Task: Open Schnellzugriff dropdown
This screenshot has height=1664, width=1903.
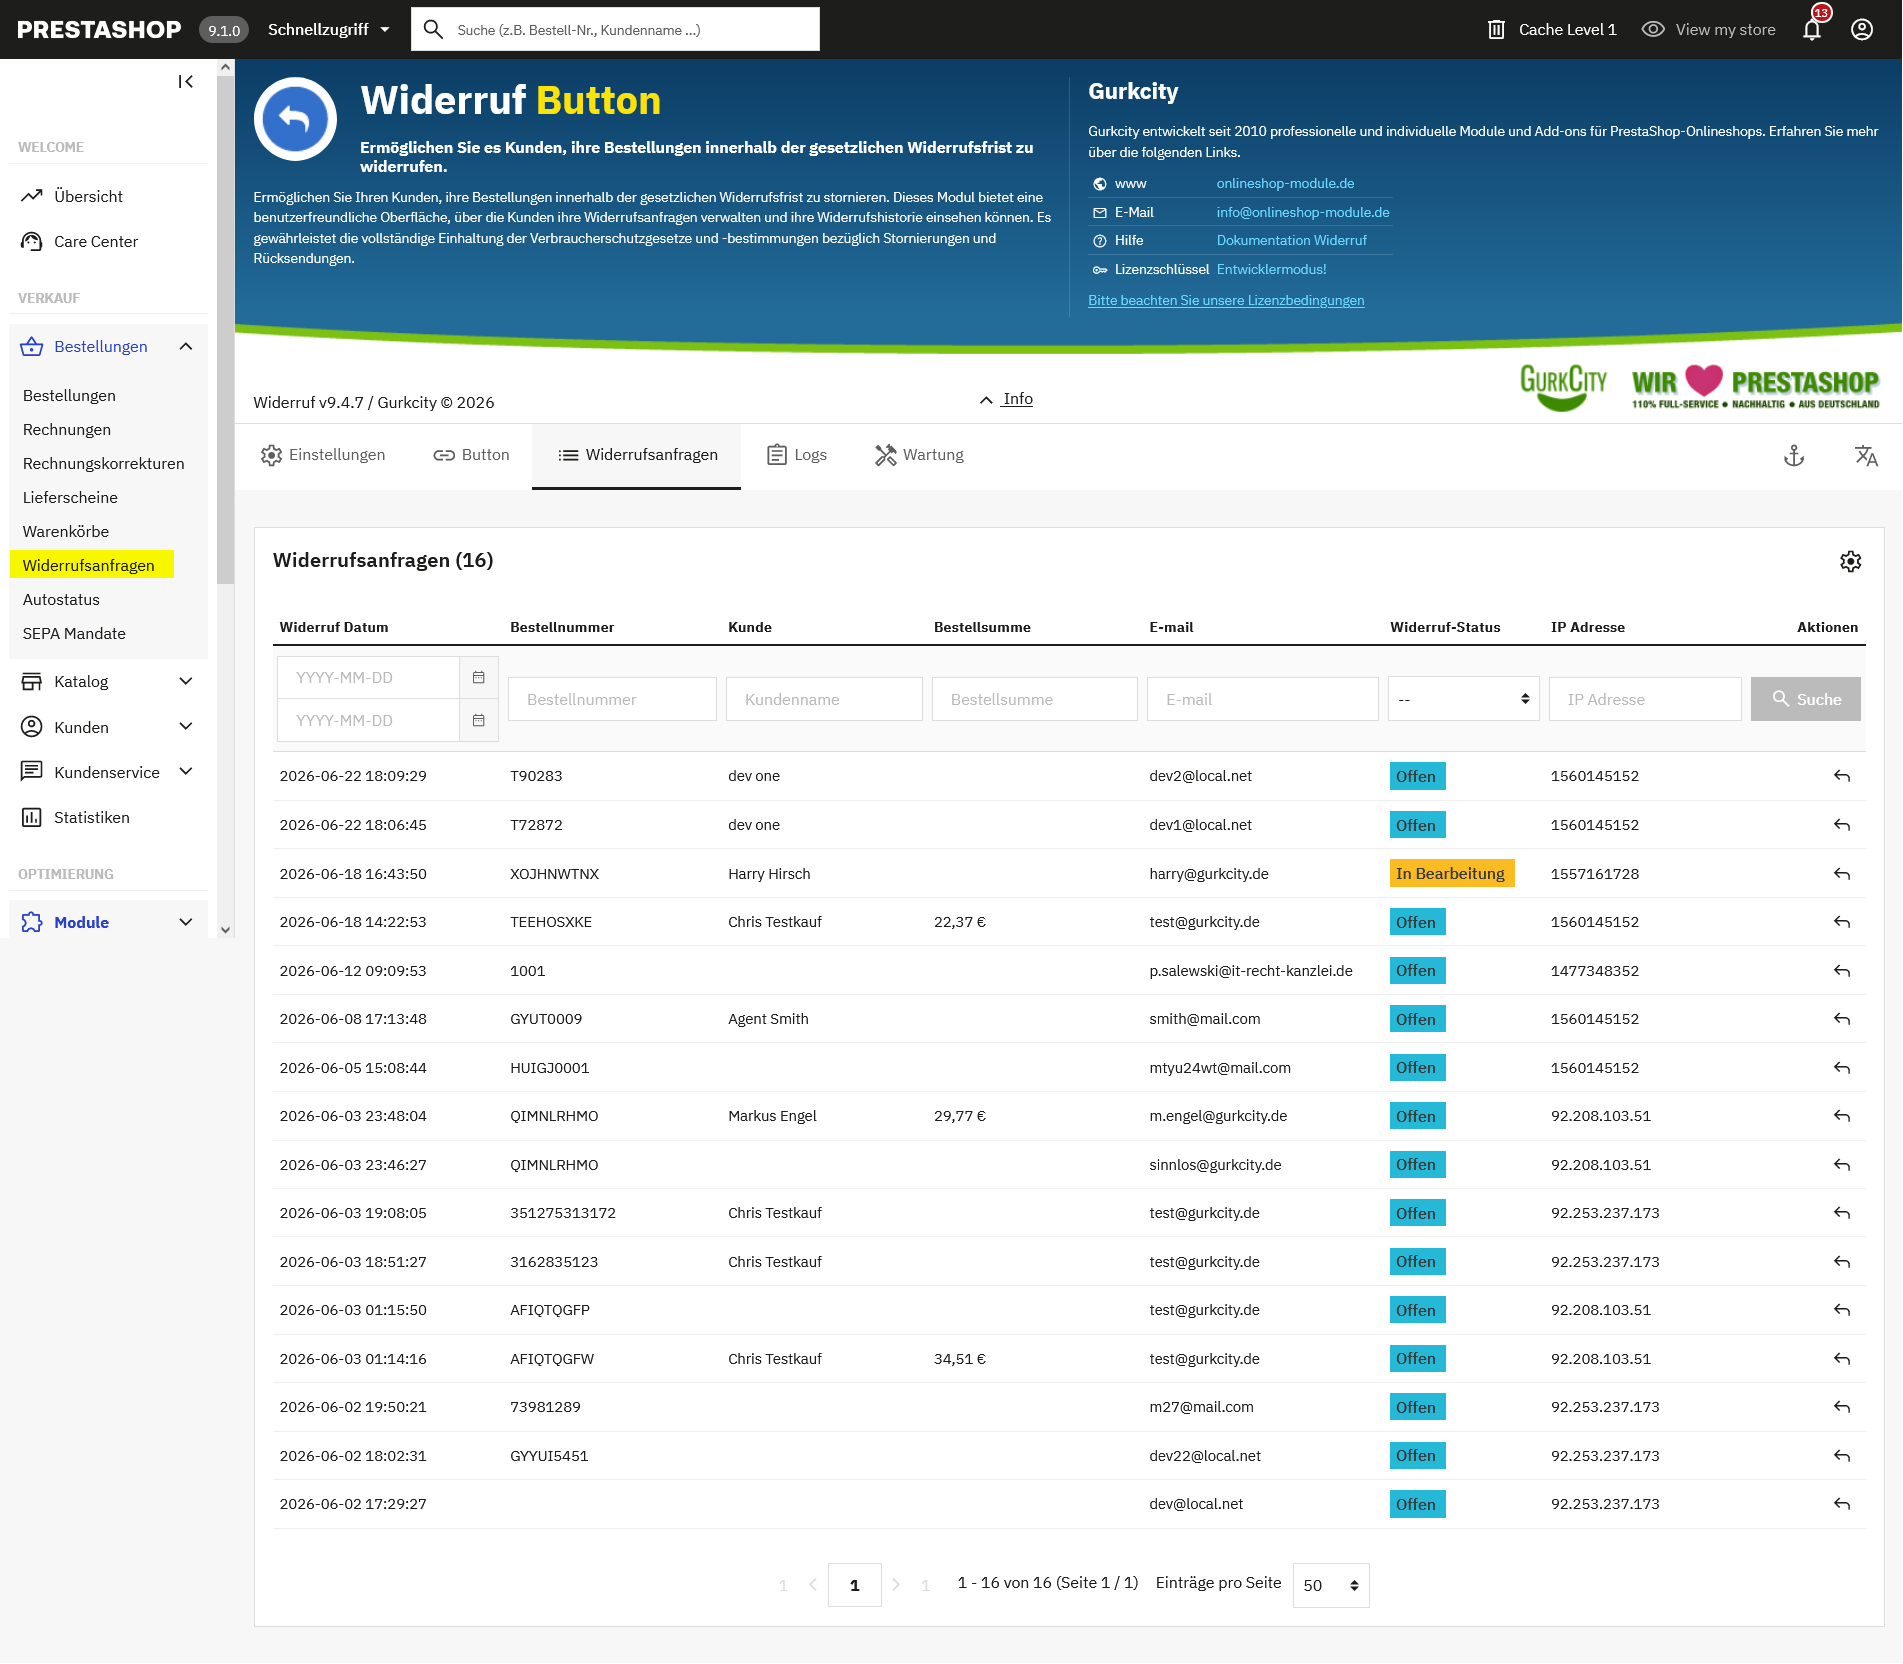Action: click(328, 29)
